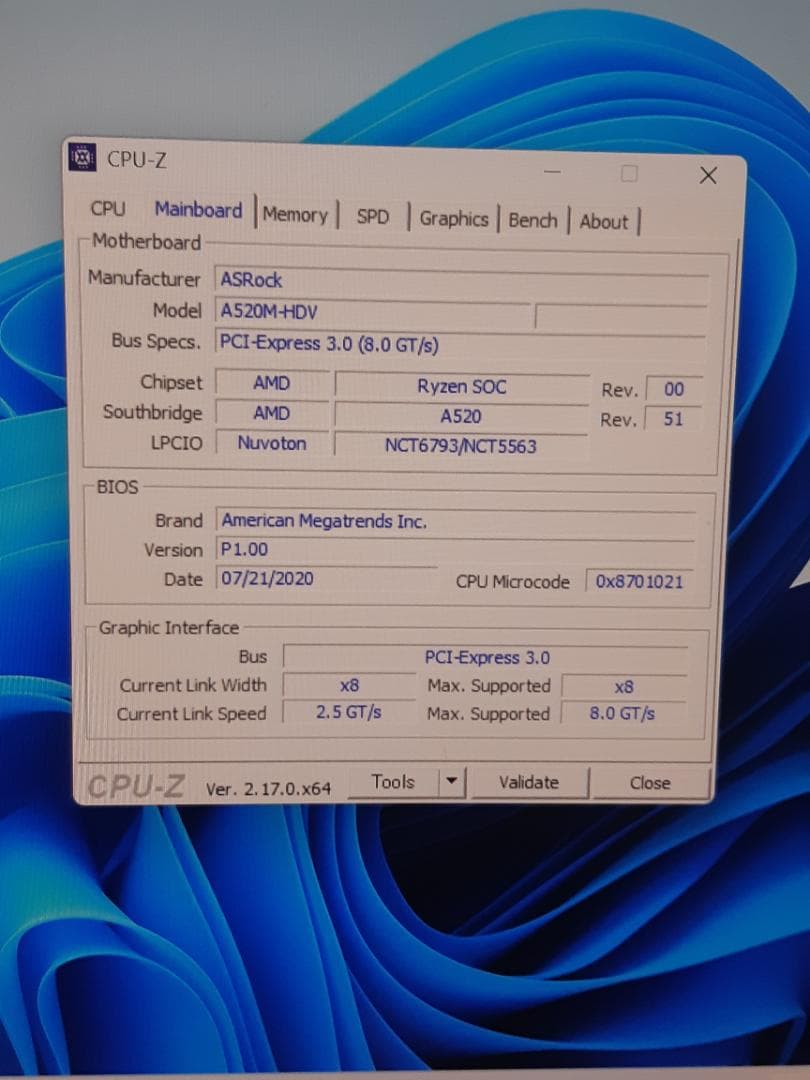The height and width of the screenshot is (1080, 810).
Task: Open the Memory tab
Action: (296, 213)
